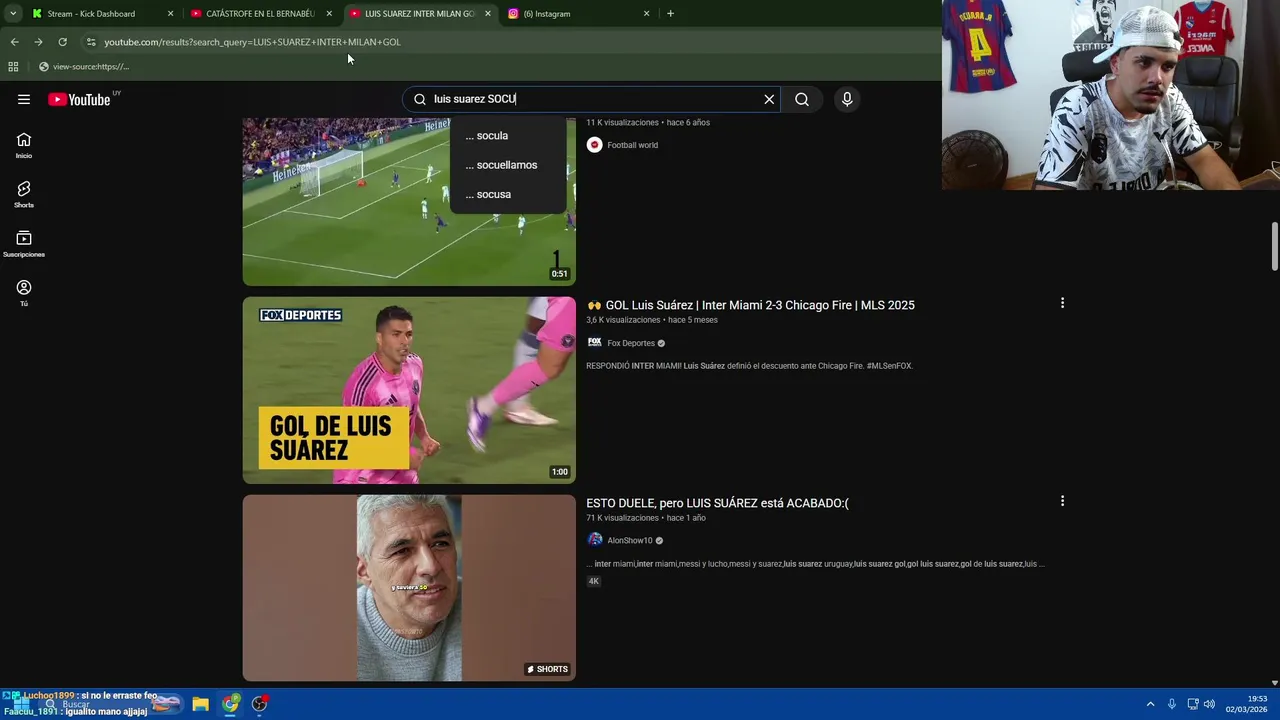1280x720 pixels.
Task: Click the RESPONDIÓ INTER MIAMI description text
Action: click(749, 366)
